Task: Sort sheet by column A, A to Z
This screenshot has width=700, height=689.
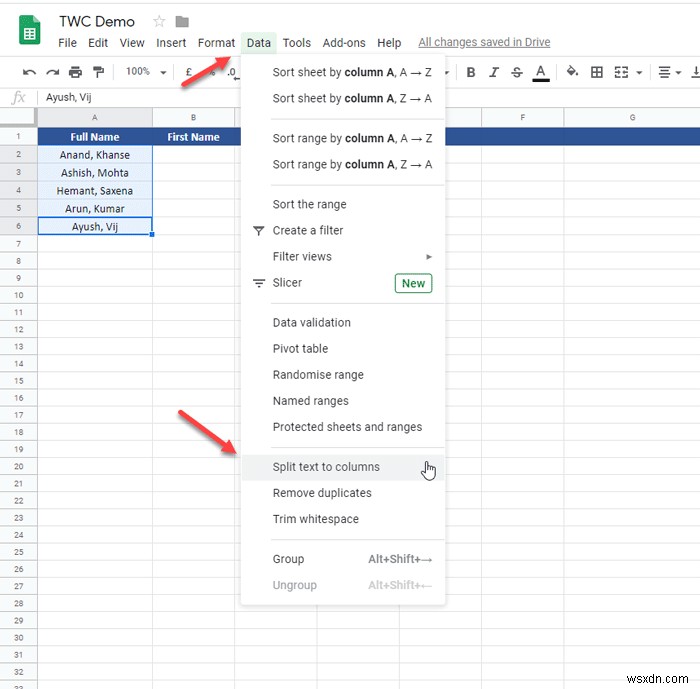Action: click(343, 72)
